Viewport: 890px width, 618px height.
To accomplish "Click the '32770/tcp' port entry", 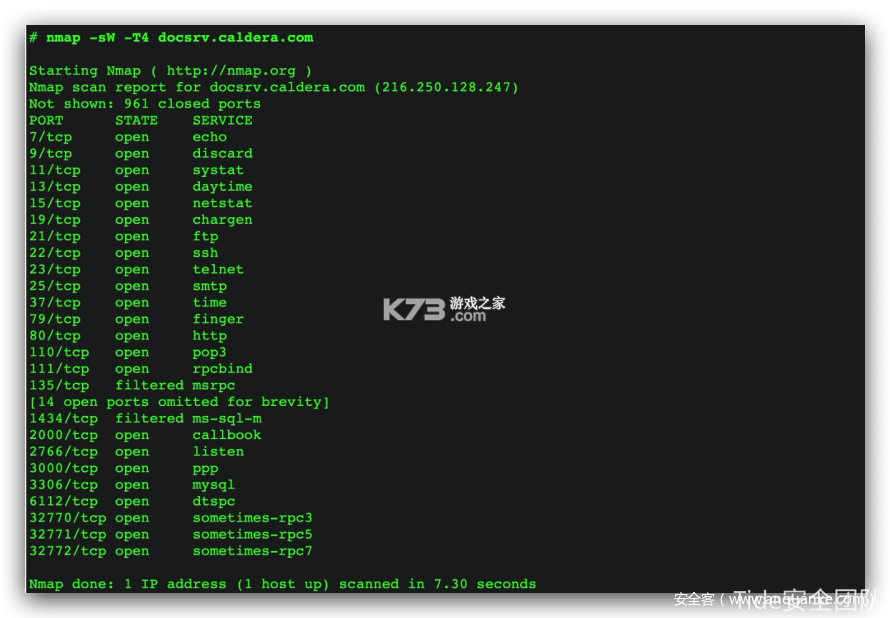I will point(68,518).
